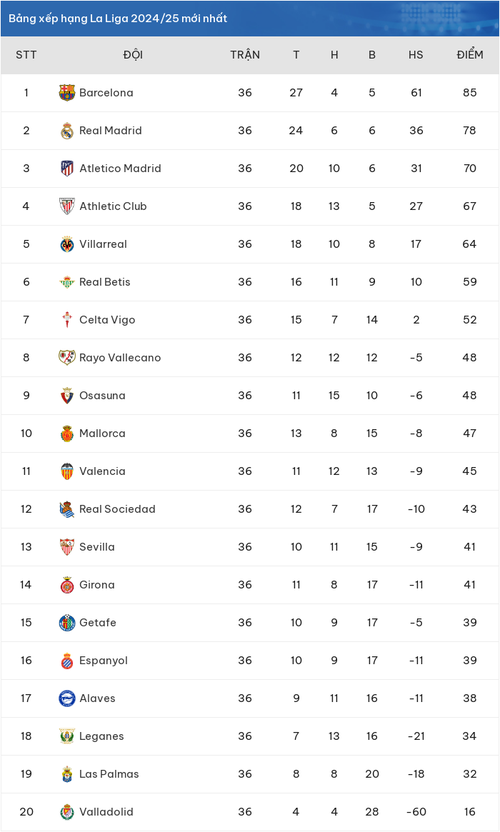Click the Real Madrid crest icon
This screenshot has height=832, width=500.
point(67,131)
